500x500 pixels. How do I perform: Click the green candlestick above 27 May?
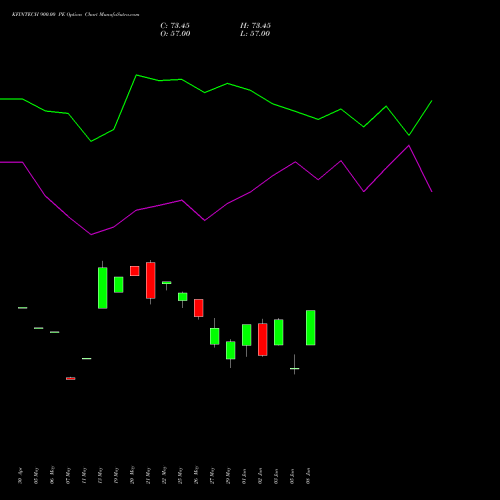pos(215,336)
